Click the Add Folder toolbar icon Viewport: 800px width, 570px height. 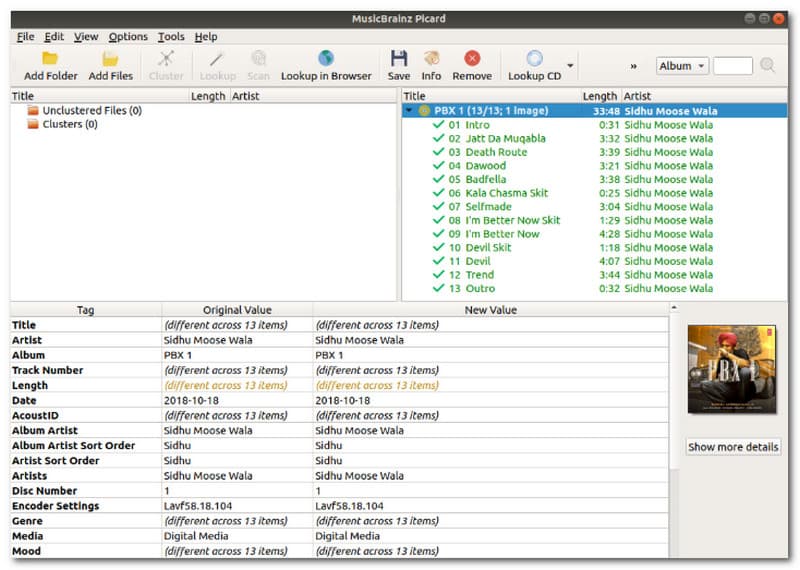tap(49, 59)
